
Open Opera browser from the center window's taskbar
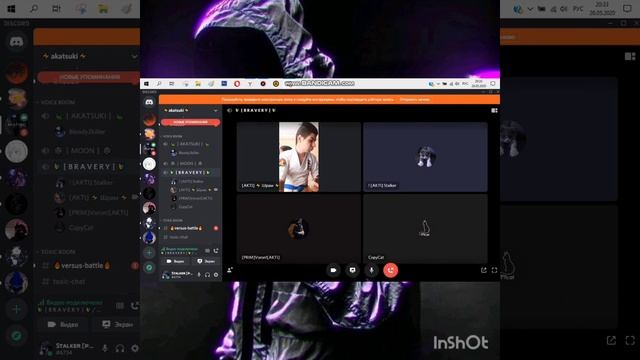click(x=237, y=84)
